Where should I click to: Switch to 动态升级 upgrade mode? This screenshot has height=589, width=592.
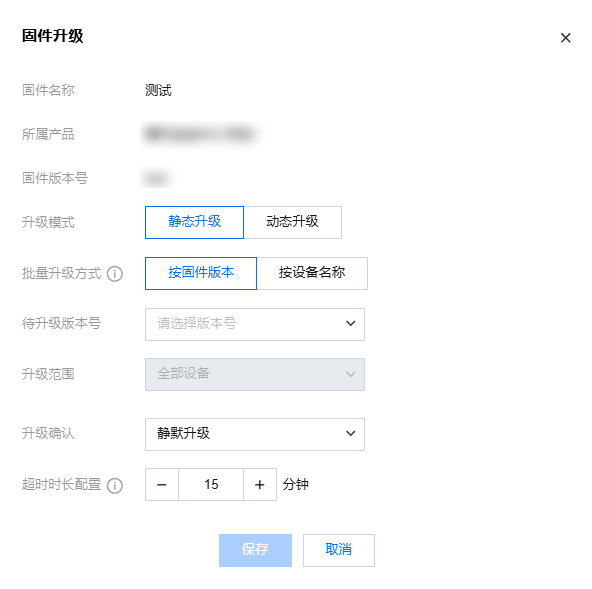click(x=293, y=222)
